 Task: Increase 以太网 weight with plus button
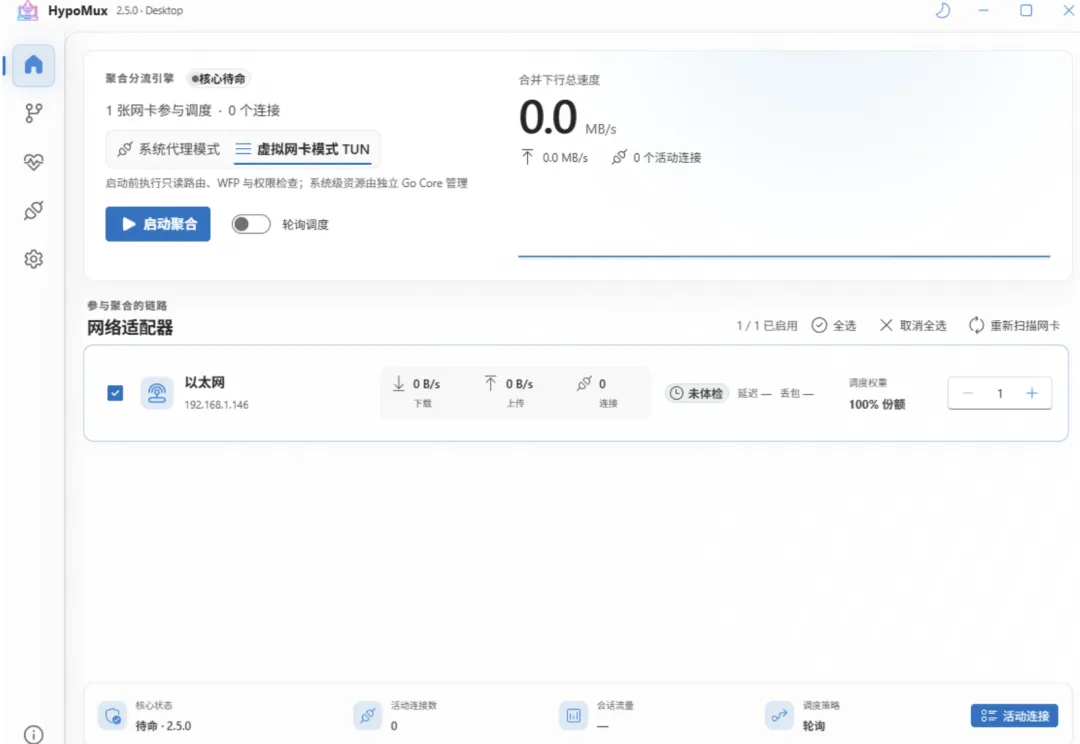tap(1032, 393)
